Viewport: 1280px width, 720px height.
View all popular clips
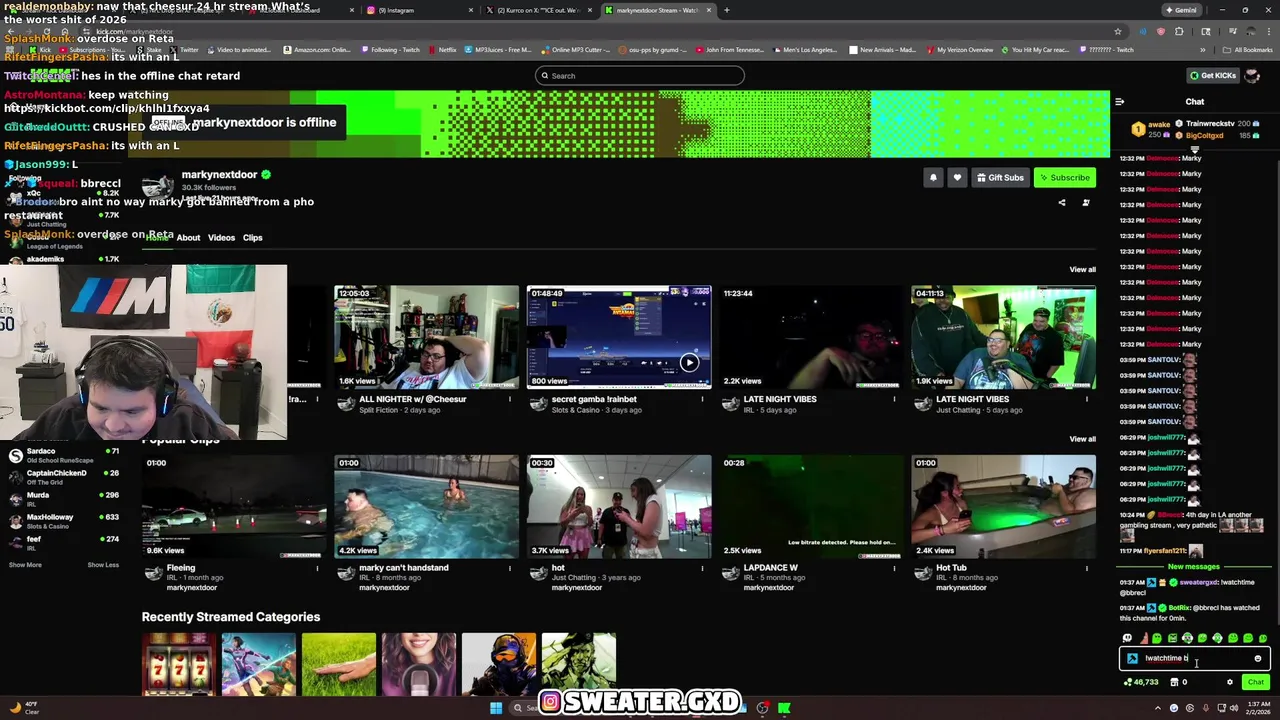pyautogui.click(x=1082, y=439)
